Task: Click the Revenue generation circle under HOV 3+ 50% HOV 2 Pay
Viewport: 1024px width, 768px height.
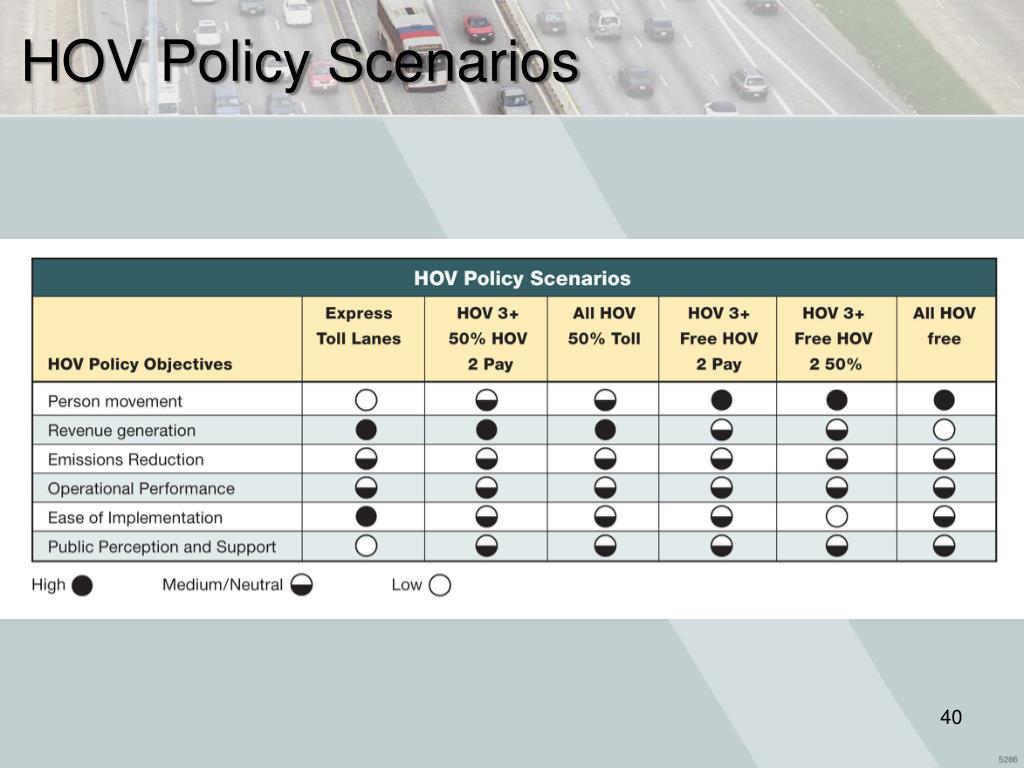Action: pyautogui.click(x=487, y=429)
